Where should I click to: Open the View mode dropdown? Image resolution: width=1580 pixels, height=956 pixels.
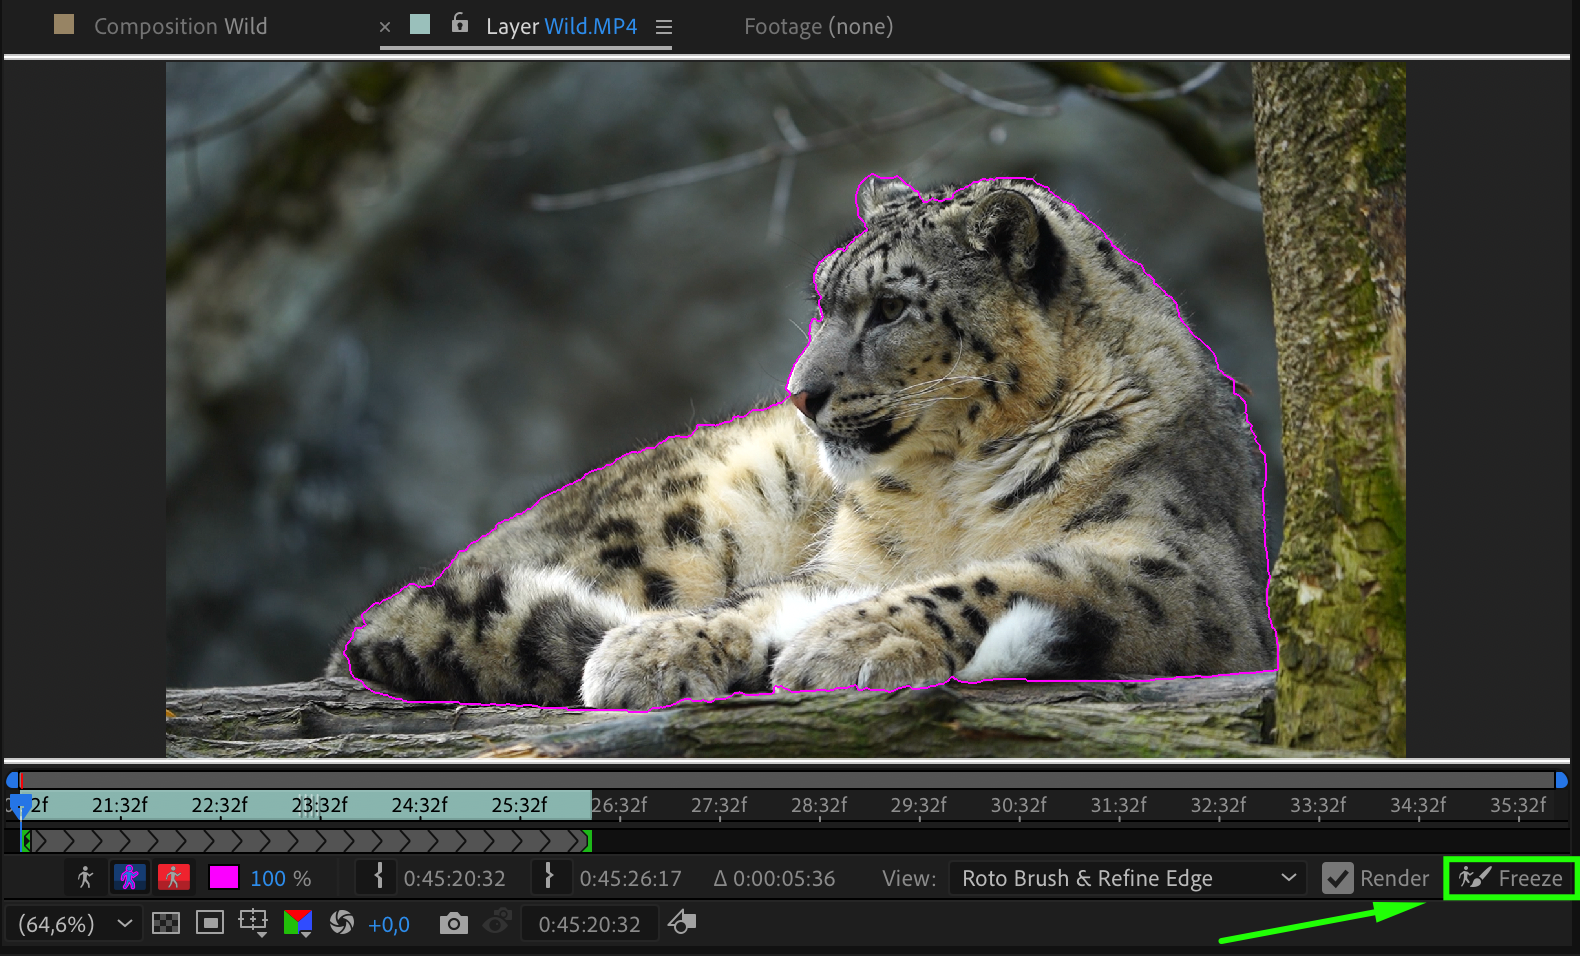point(1127,878)
